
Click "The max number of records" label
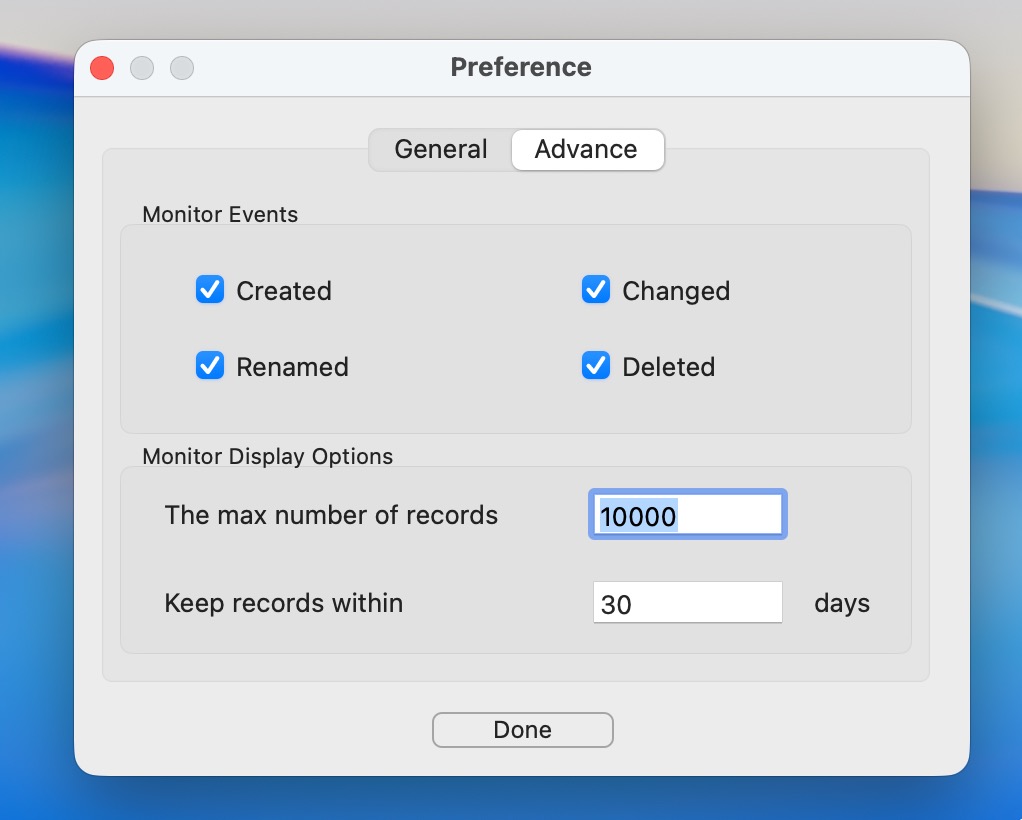point(331,515)
